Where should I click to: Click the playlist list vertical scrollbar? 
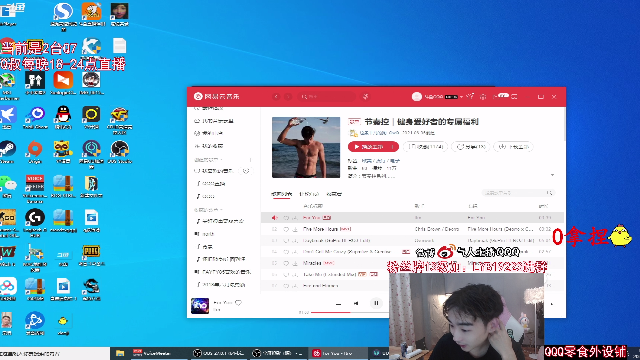(x=565, y=124)
